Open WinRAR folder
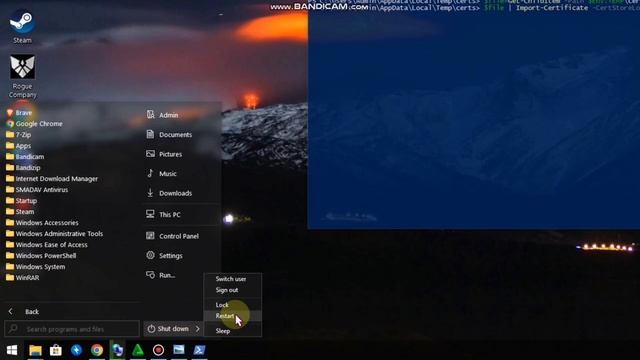This screenshot has height=360, width=640. pos(23,278)
